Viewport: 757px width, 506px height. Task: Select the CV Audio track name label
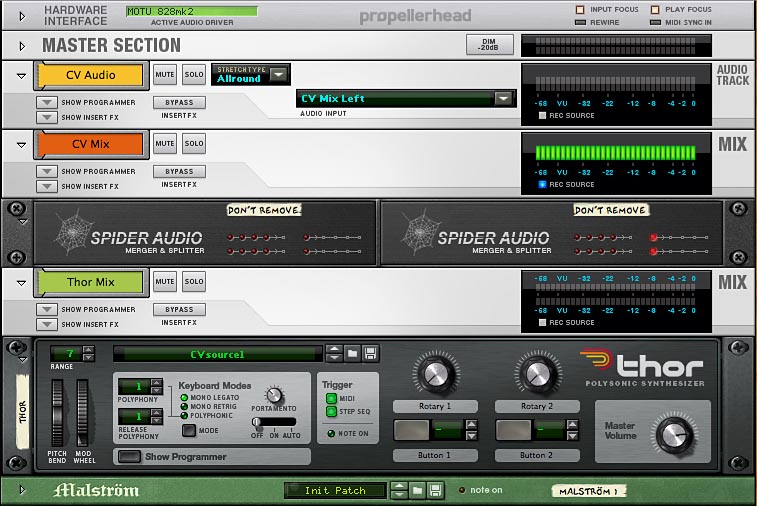click(x=91, y=75)
